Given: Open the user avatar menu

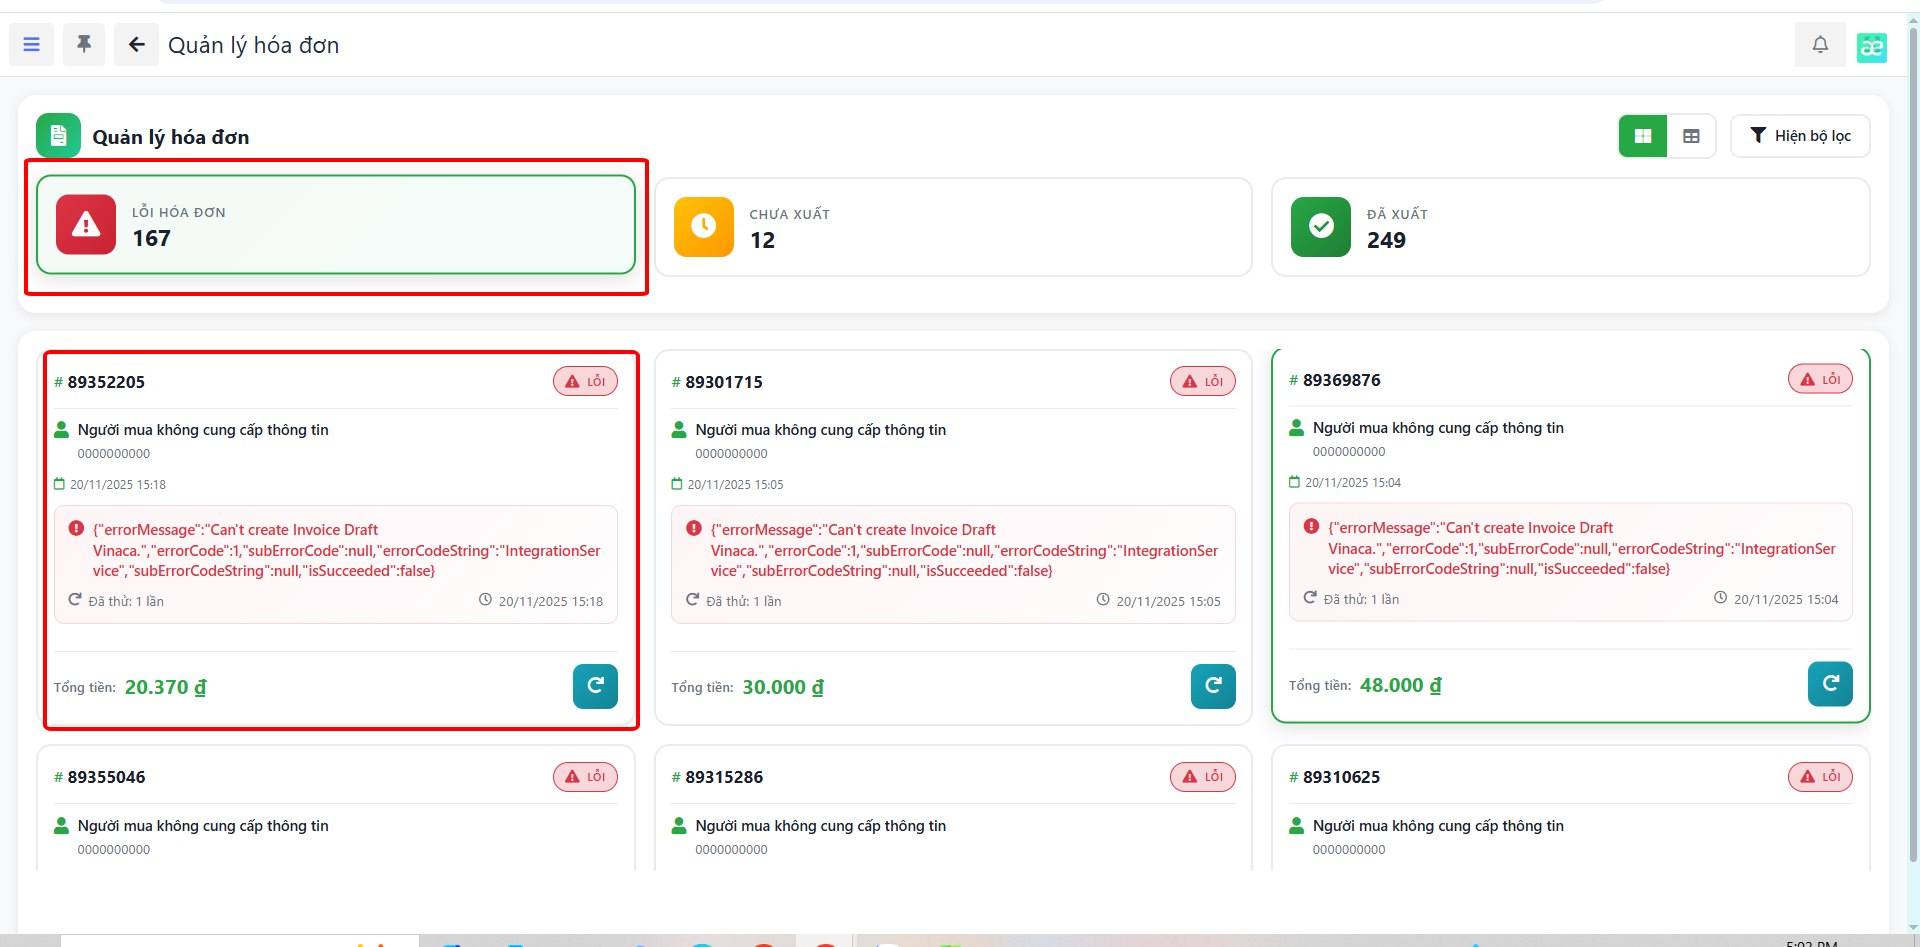Looking at the screenshot, I should click(1871, 47).
